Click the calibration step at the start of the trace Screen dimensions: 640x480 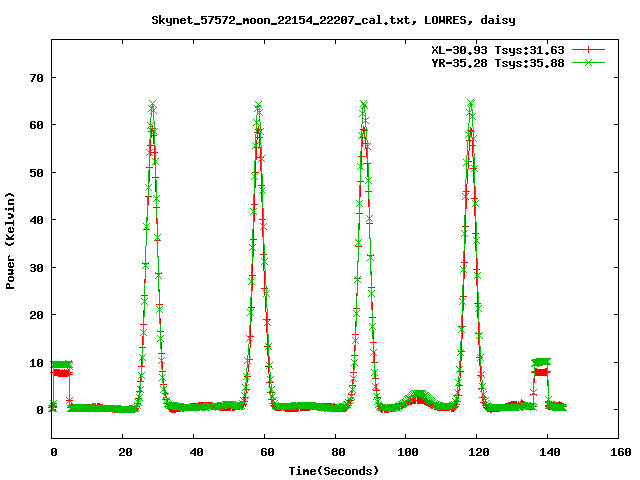pyautogui.click(x=61, y=367)
